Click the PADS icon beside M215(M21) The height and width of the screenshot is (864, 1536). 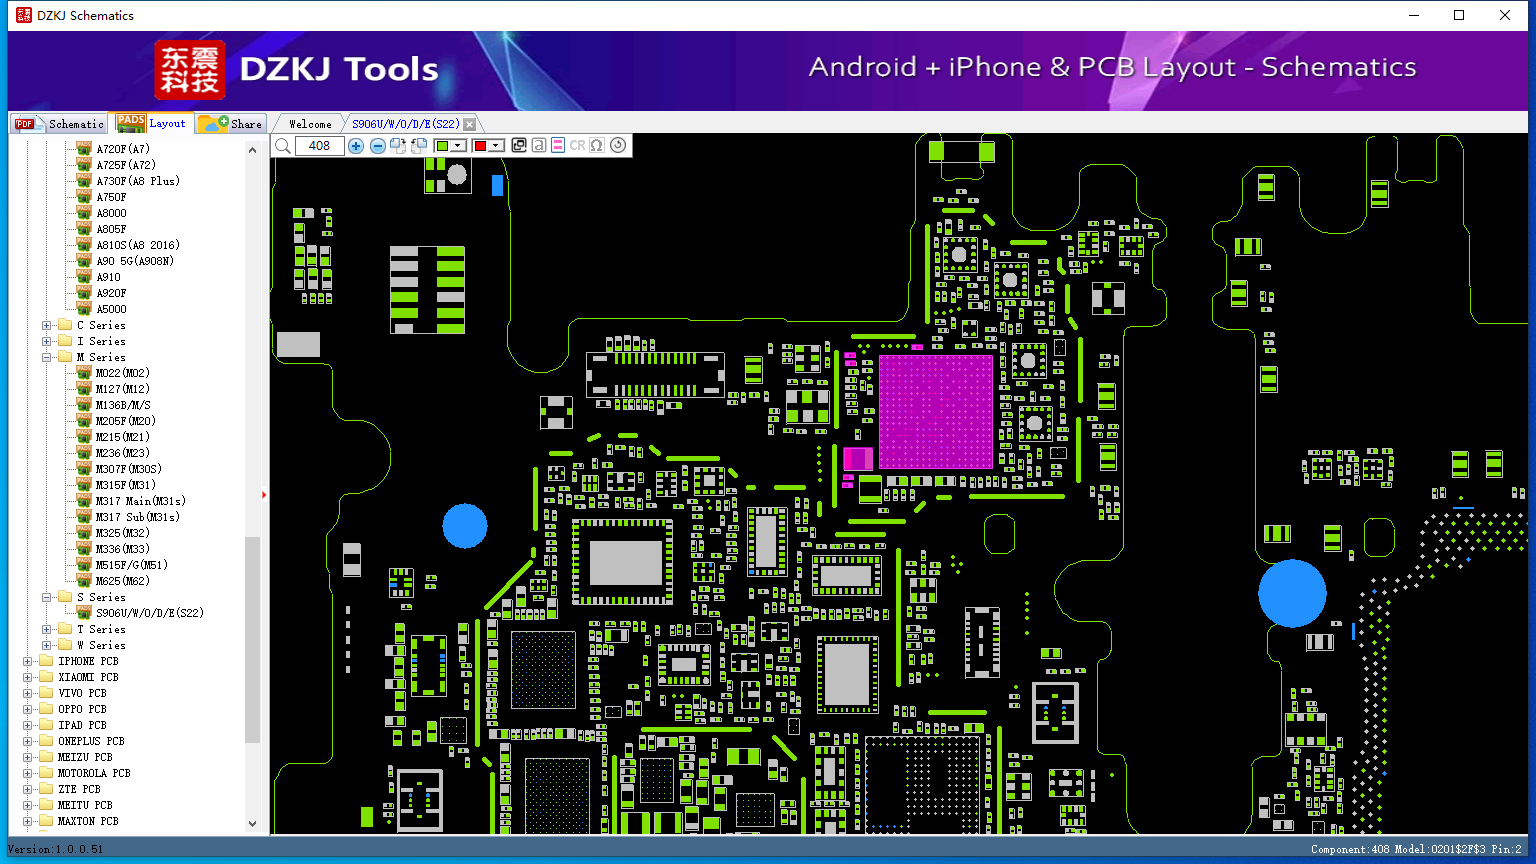(x=84, y=437)
